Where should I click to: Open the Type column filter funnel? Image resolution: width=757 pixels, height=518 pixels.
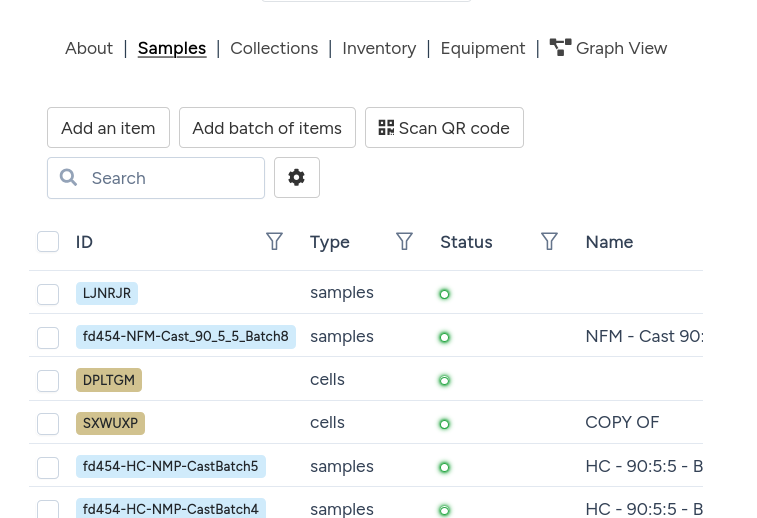[x=404, y=241]
